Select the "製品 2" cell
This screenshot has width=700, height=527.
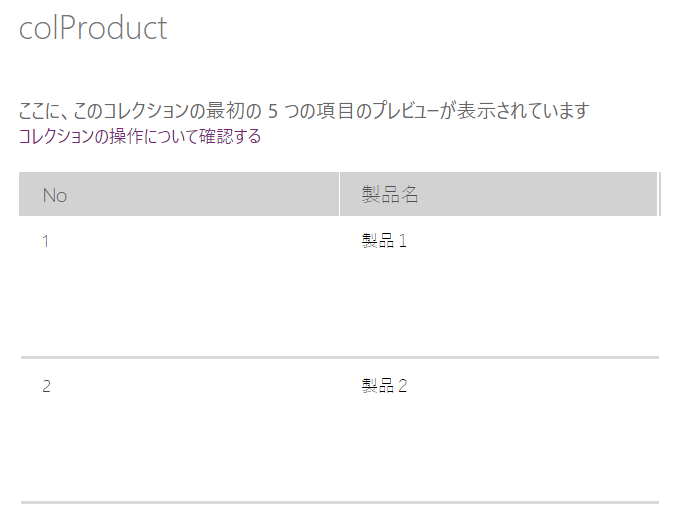384,386
